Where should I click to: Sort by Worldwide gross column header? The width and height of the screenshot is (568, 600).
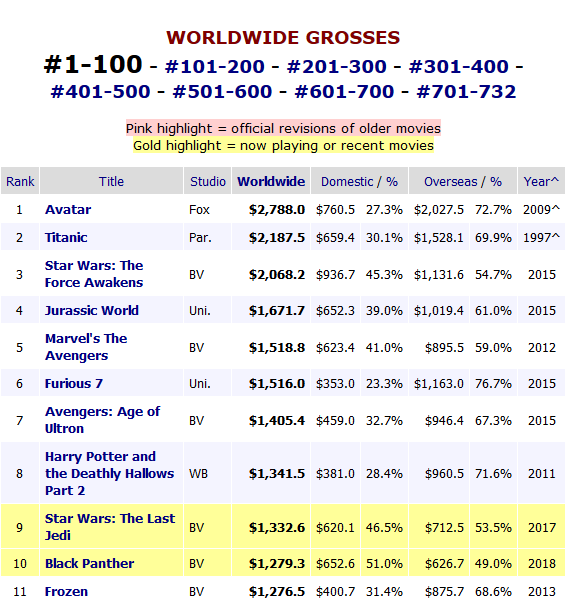click(271, 181)
